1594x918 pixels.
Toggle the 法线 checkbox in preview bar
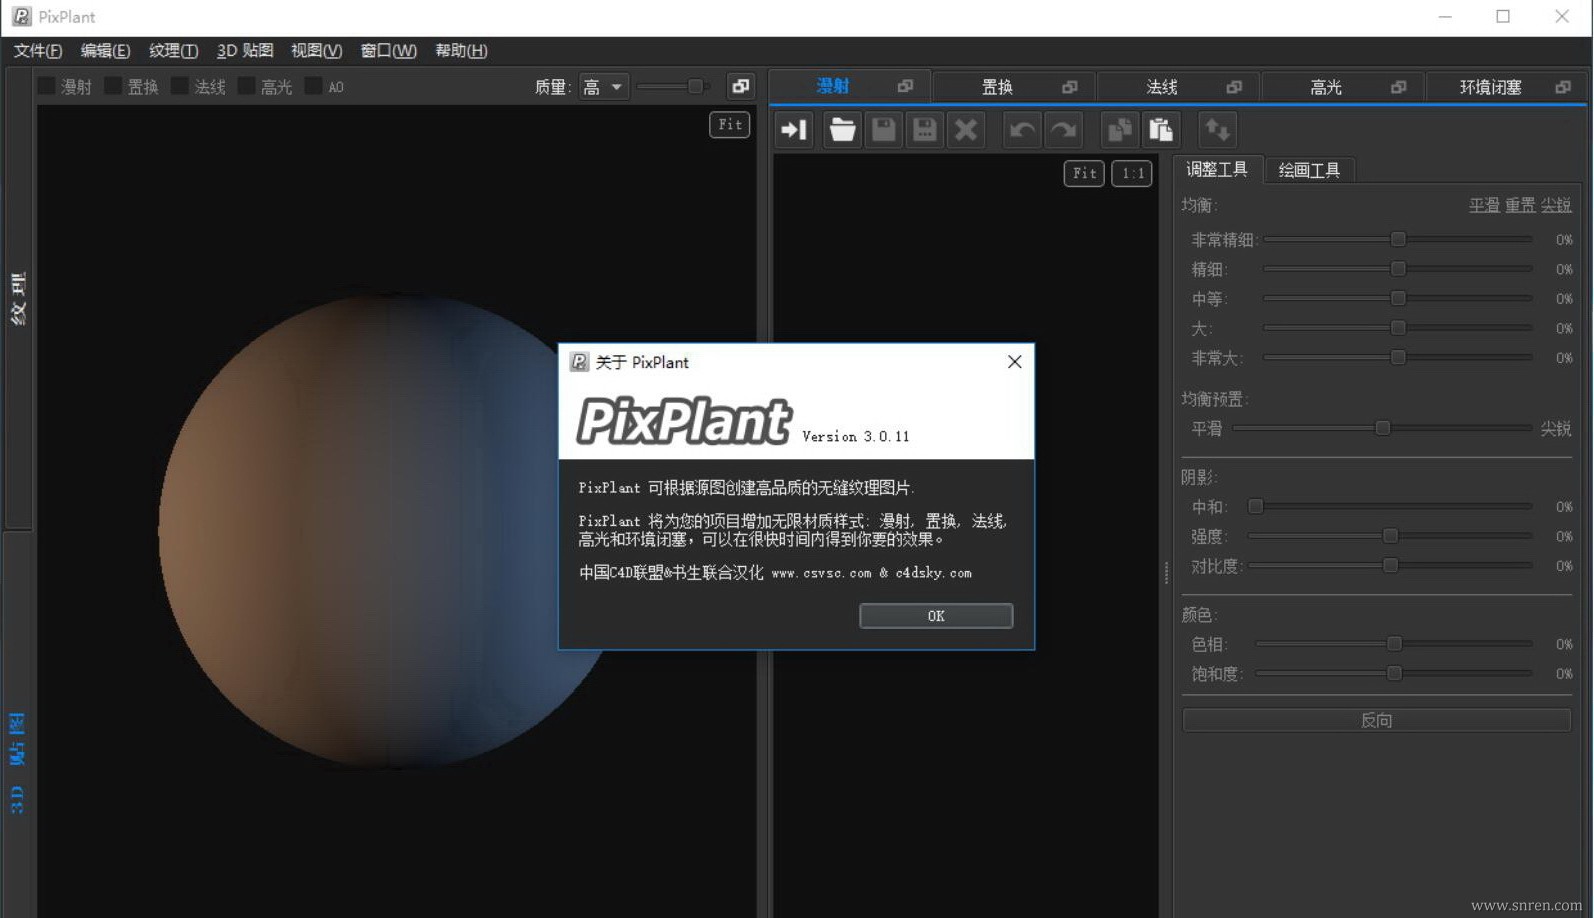coord(180,87)
